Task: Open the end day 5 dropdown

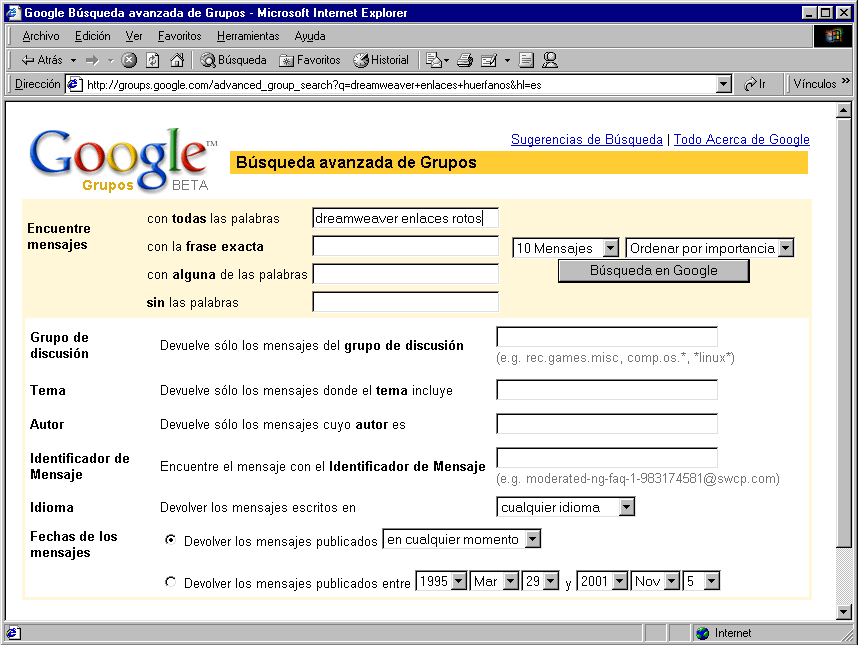Action: point(712,581)
